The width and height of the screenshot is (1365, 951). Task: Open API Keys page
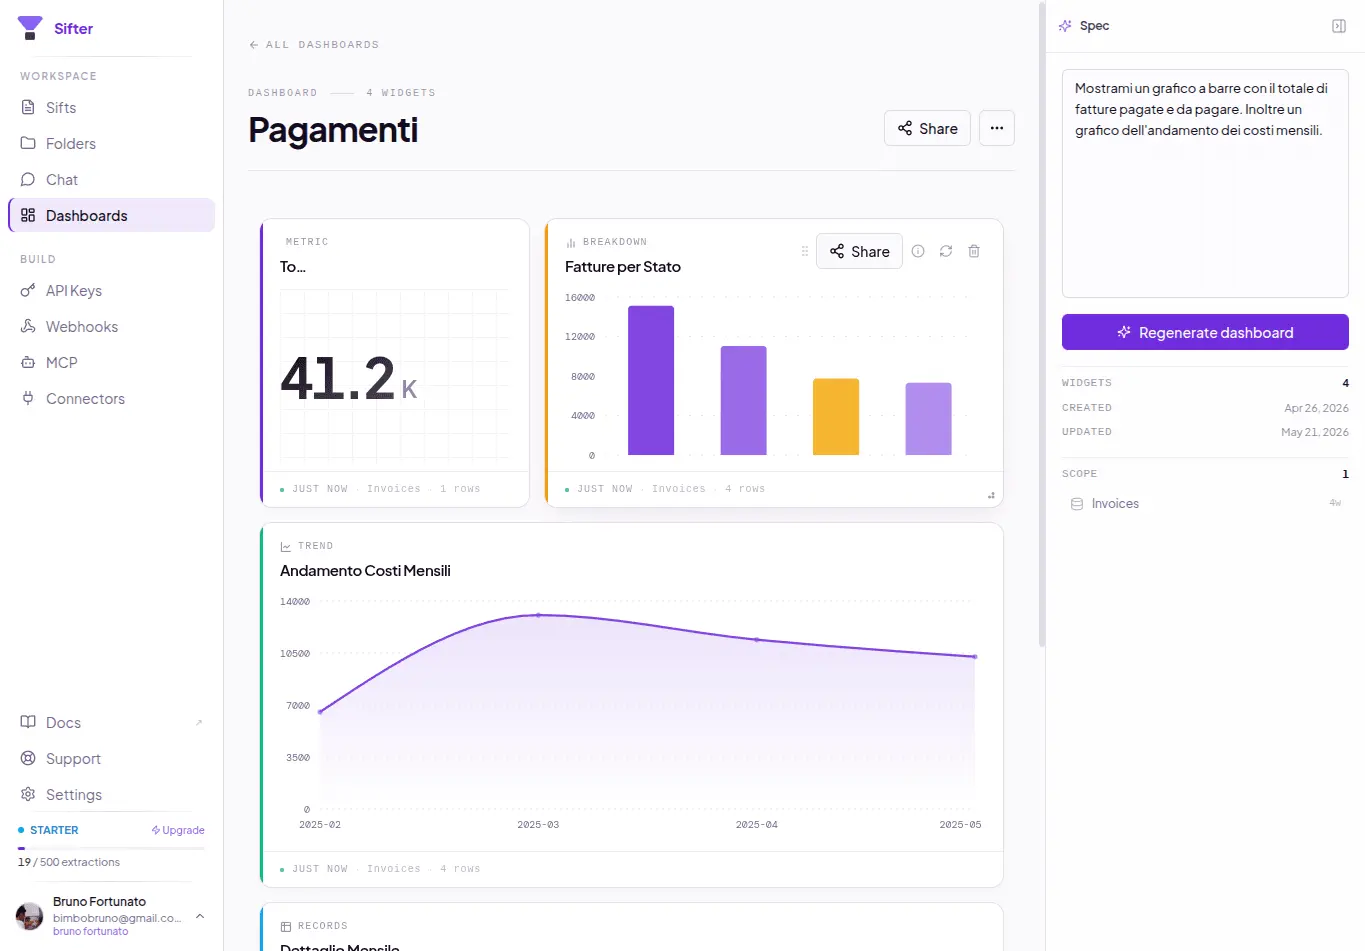111,291
